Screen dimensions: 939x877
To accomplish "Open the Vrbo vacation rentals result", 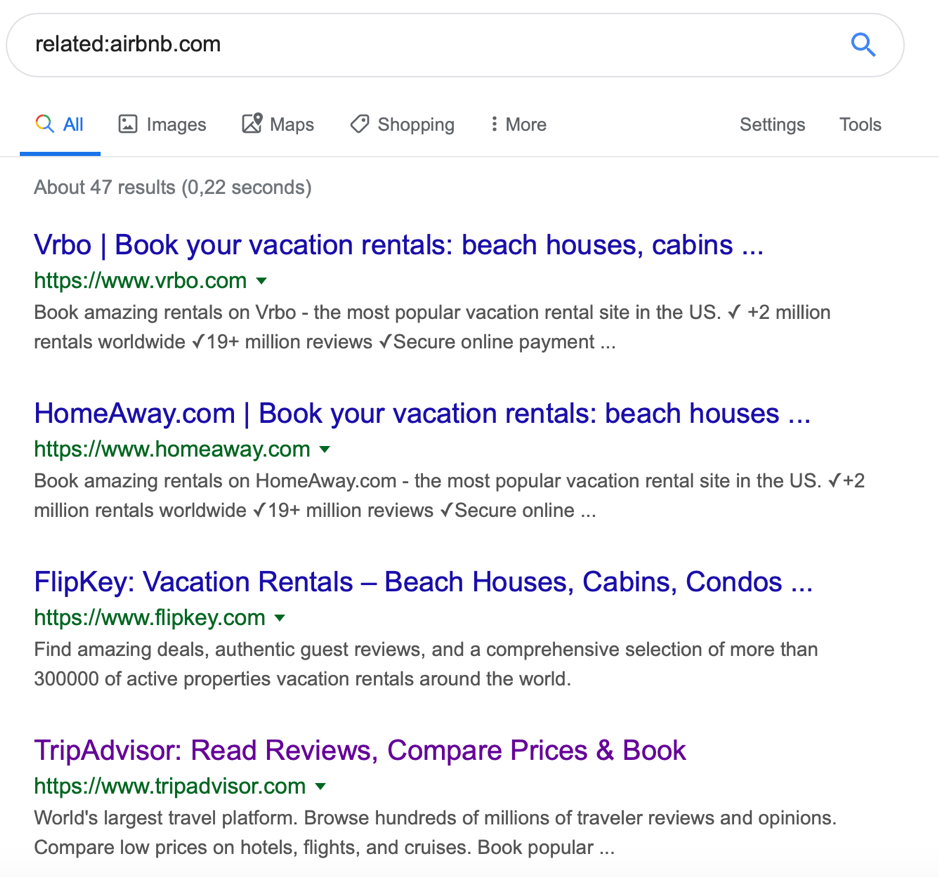I will (x=399, y=245).
